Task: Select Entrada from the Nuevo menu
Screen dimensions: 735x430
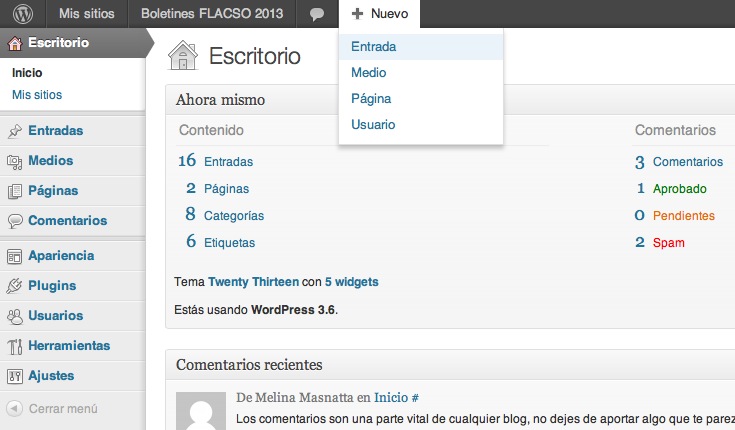Action: point(374,46)
